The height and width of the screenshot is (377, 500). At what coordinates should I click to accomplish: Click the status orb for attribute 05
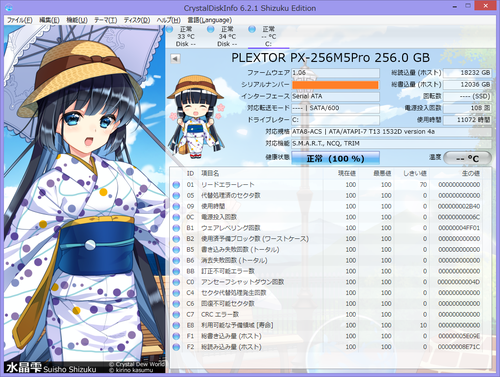pyautogui.click(x=176, y=196)
